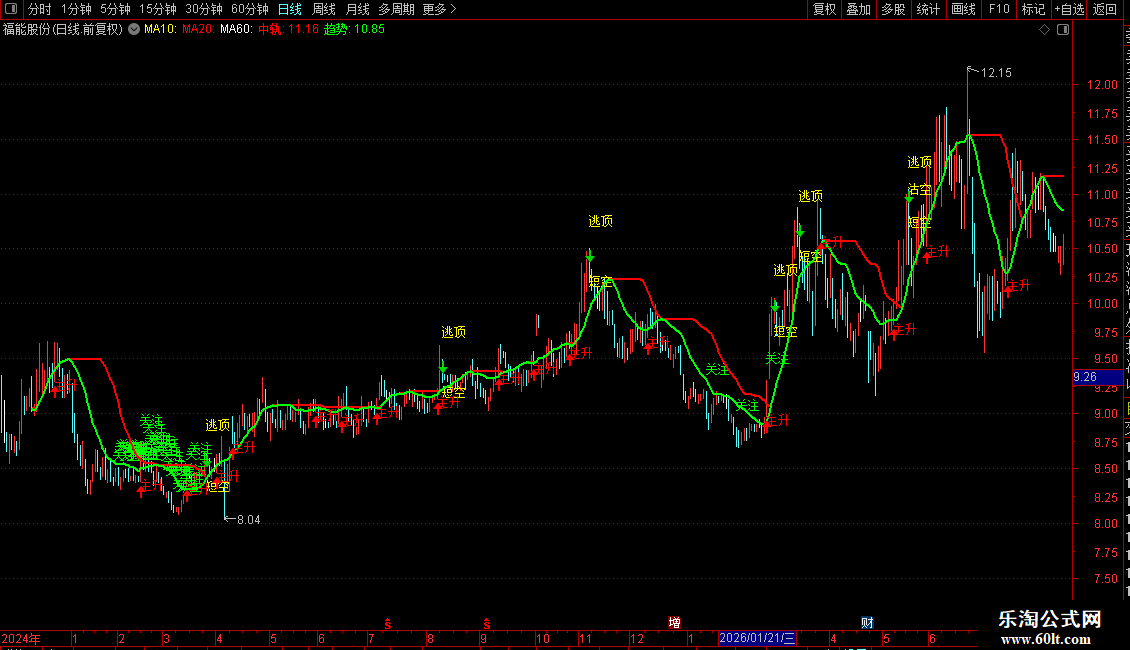Viewport: 1130px width, 650px height.
Task: Click the 8.04 low price label
Action: [x=249, y=520]
